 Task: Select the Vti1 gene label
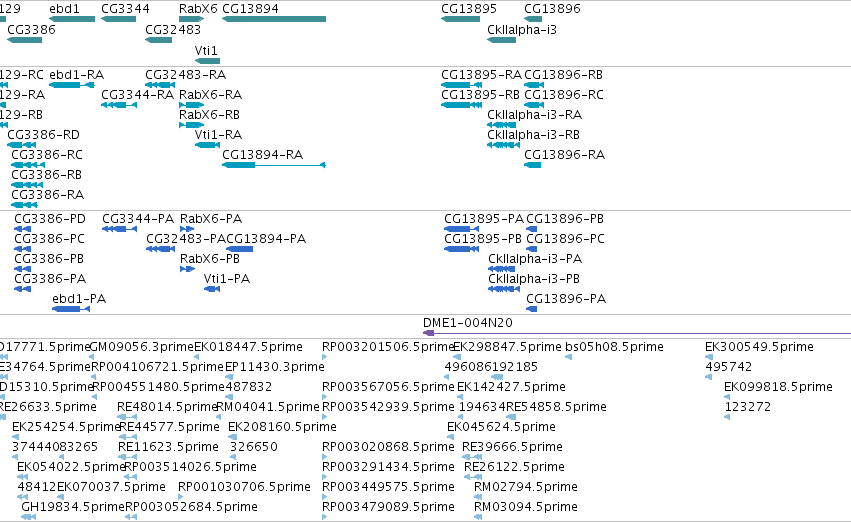(206, 50)
